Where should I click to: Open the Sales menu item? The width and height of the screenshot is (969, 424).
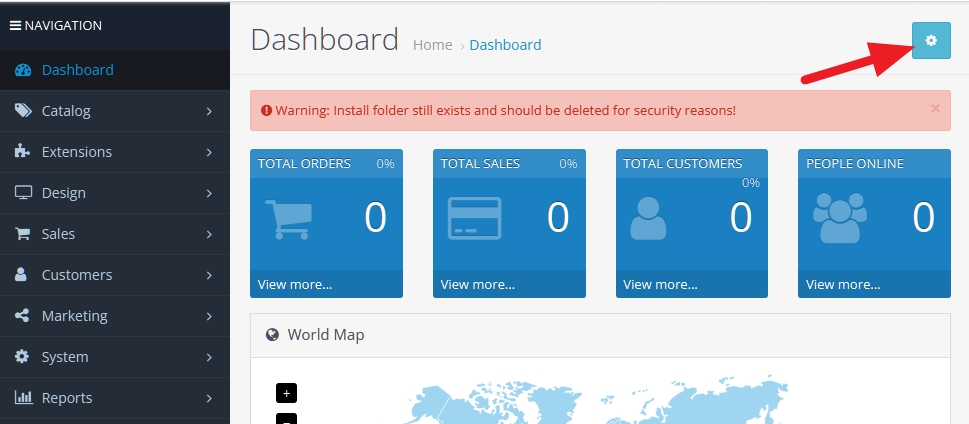point(115,234)
